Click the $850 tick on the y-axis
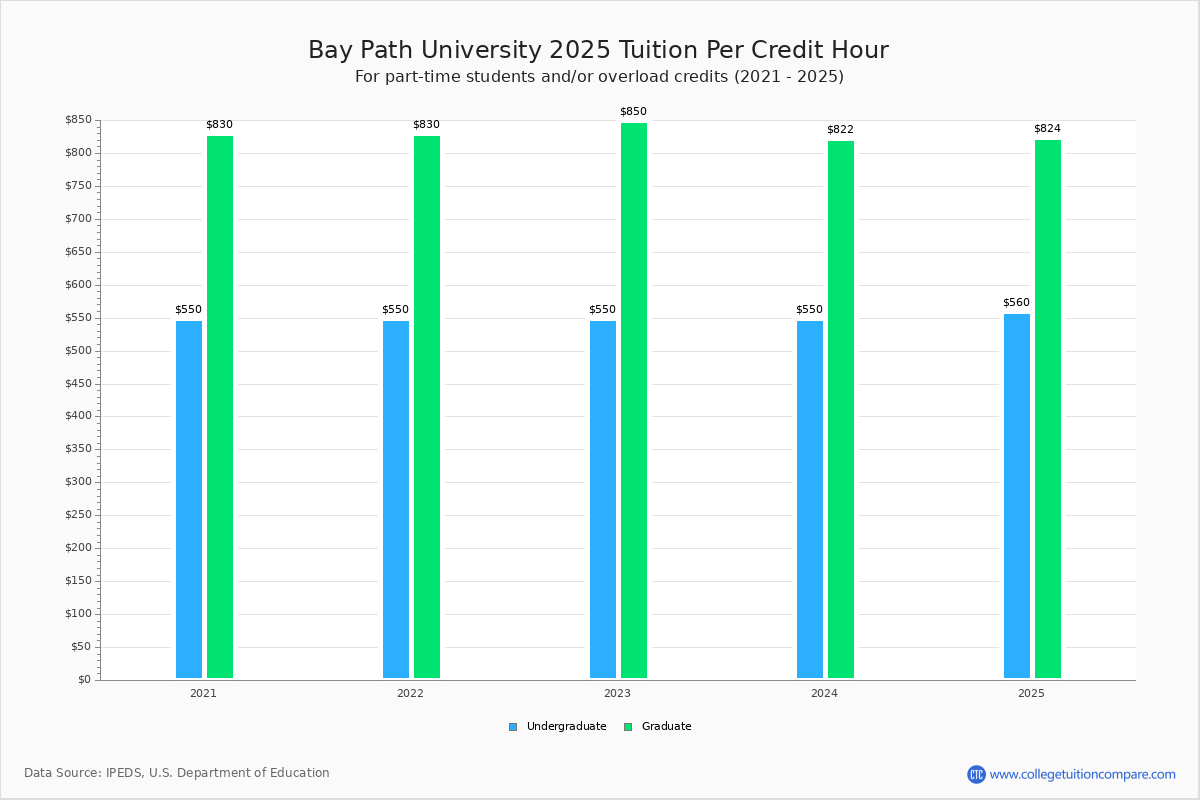Screen dimensions: 1200x800 click(79, 118)
